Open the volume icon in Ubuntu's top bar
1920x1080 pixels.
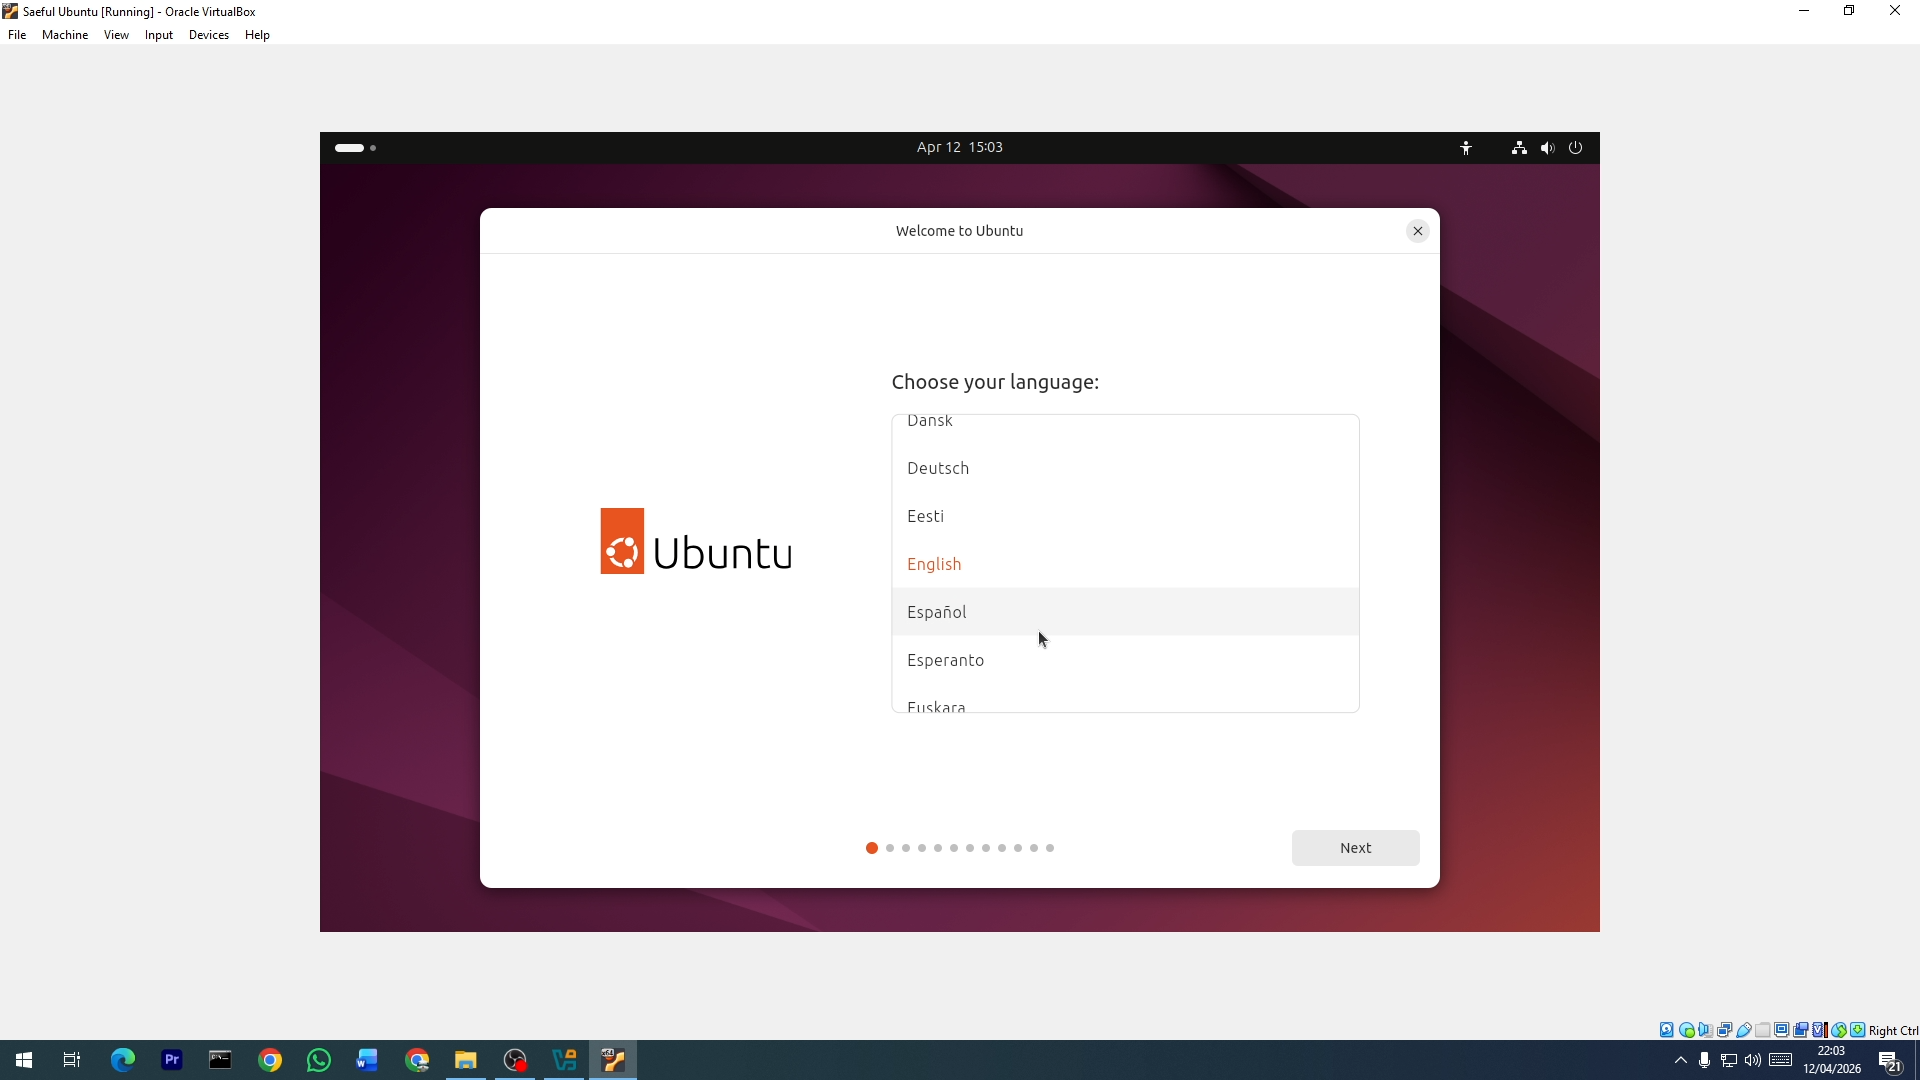pyautogui.click(x=1547, y=147)
